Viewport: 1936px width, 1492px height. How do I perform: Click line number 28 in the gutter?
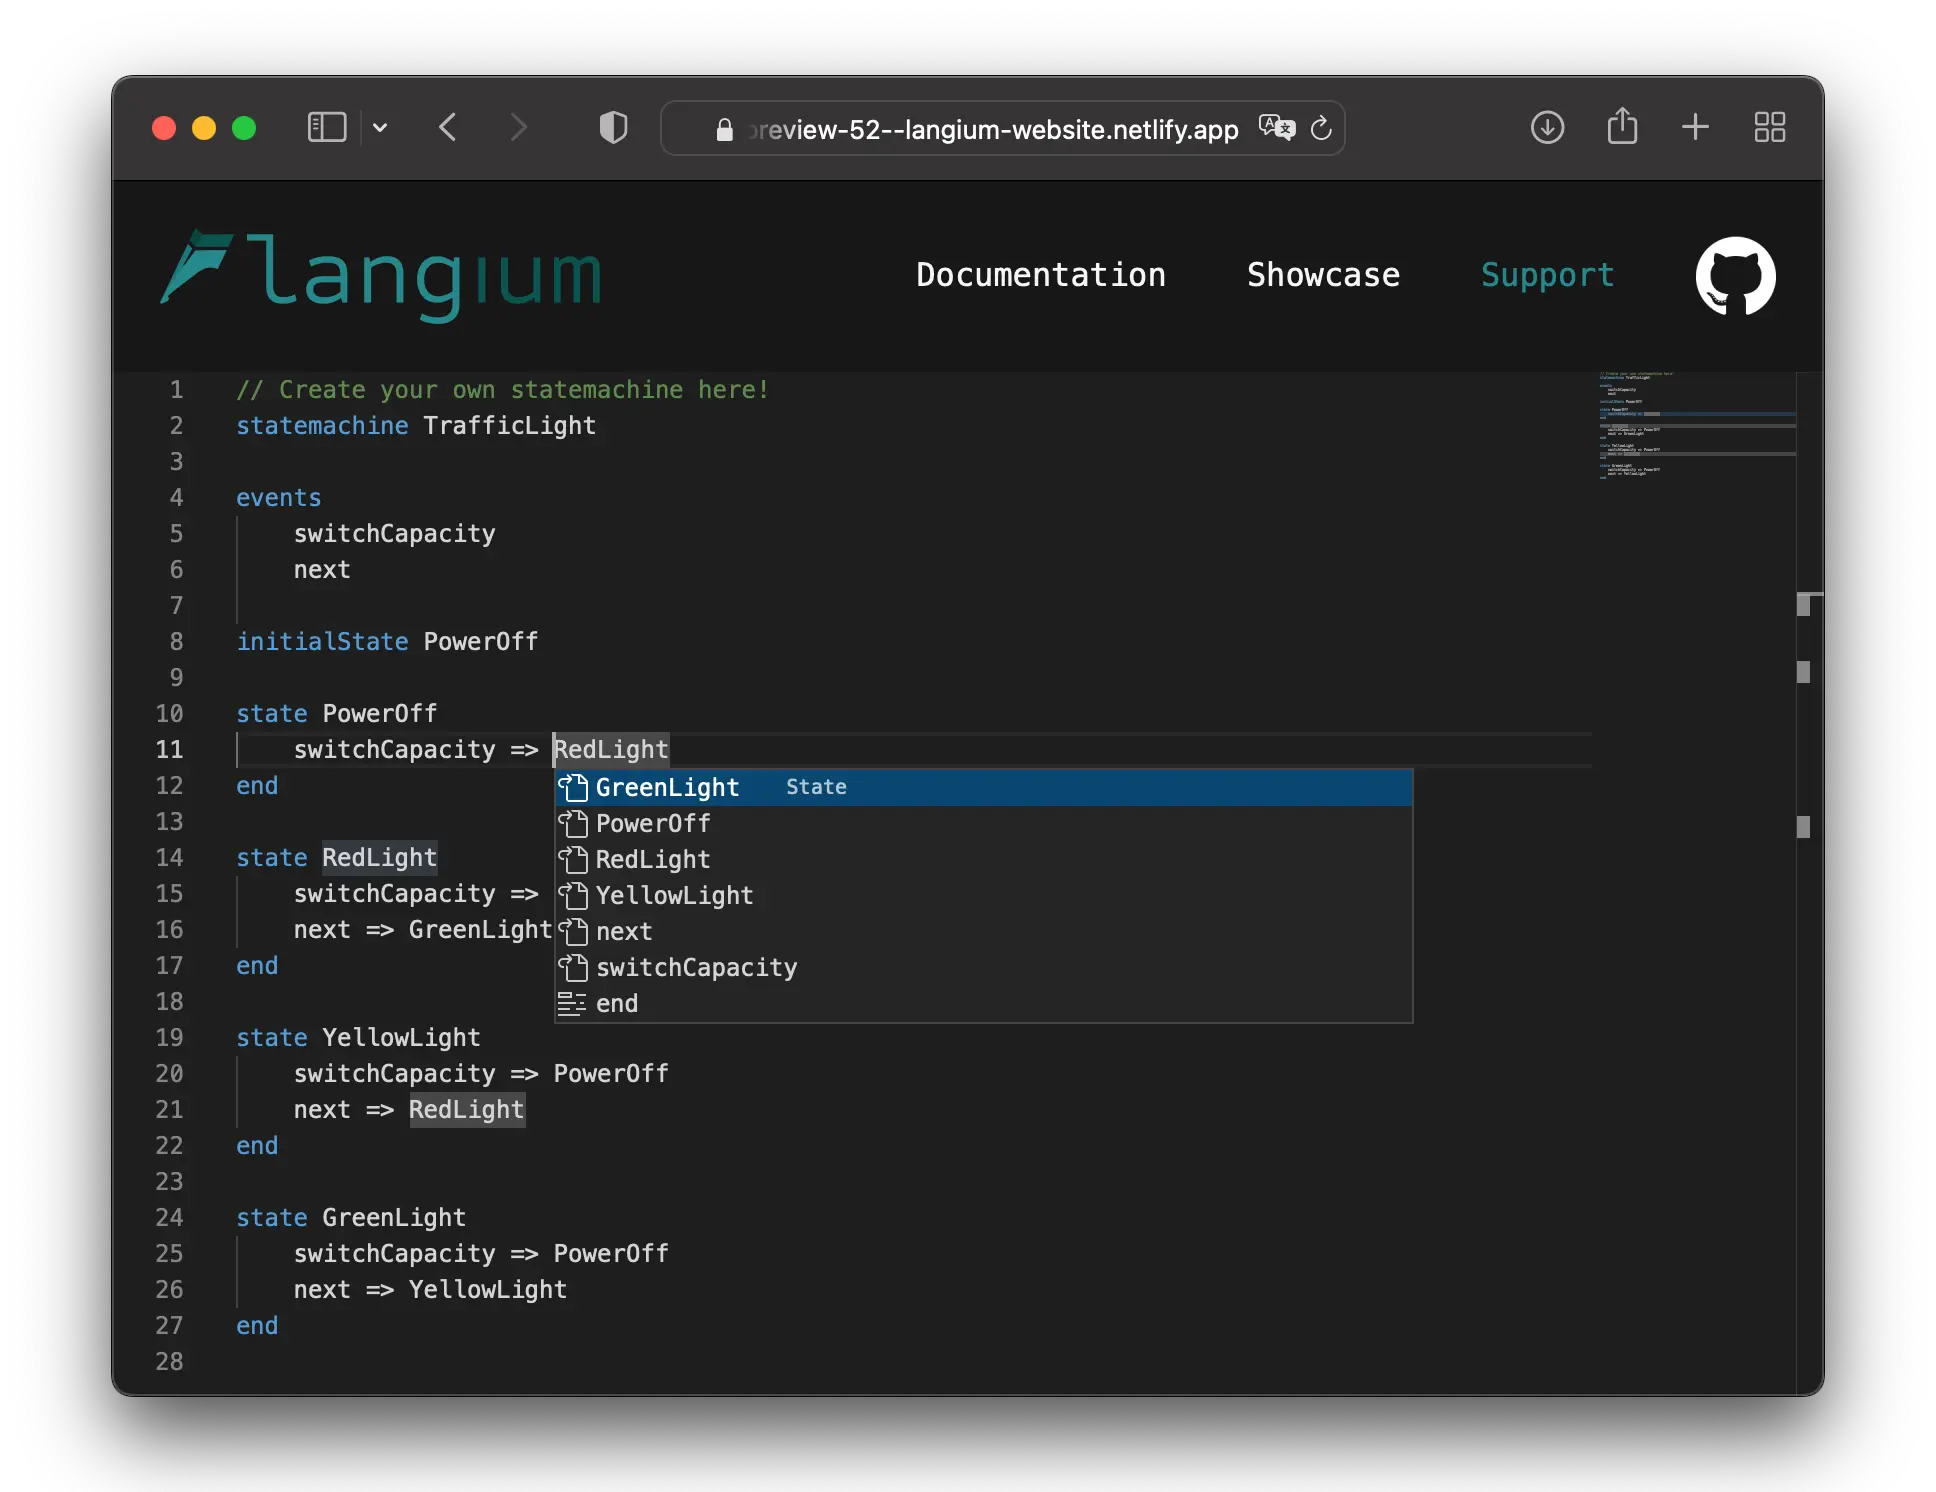(x=169, y=1362)
